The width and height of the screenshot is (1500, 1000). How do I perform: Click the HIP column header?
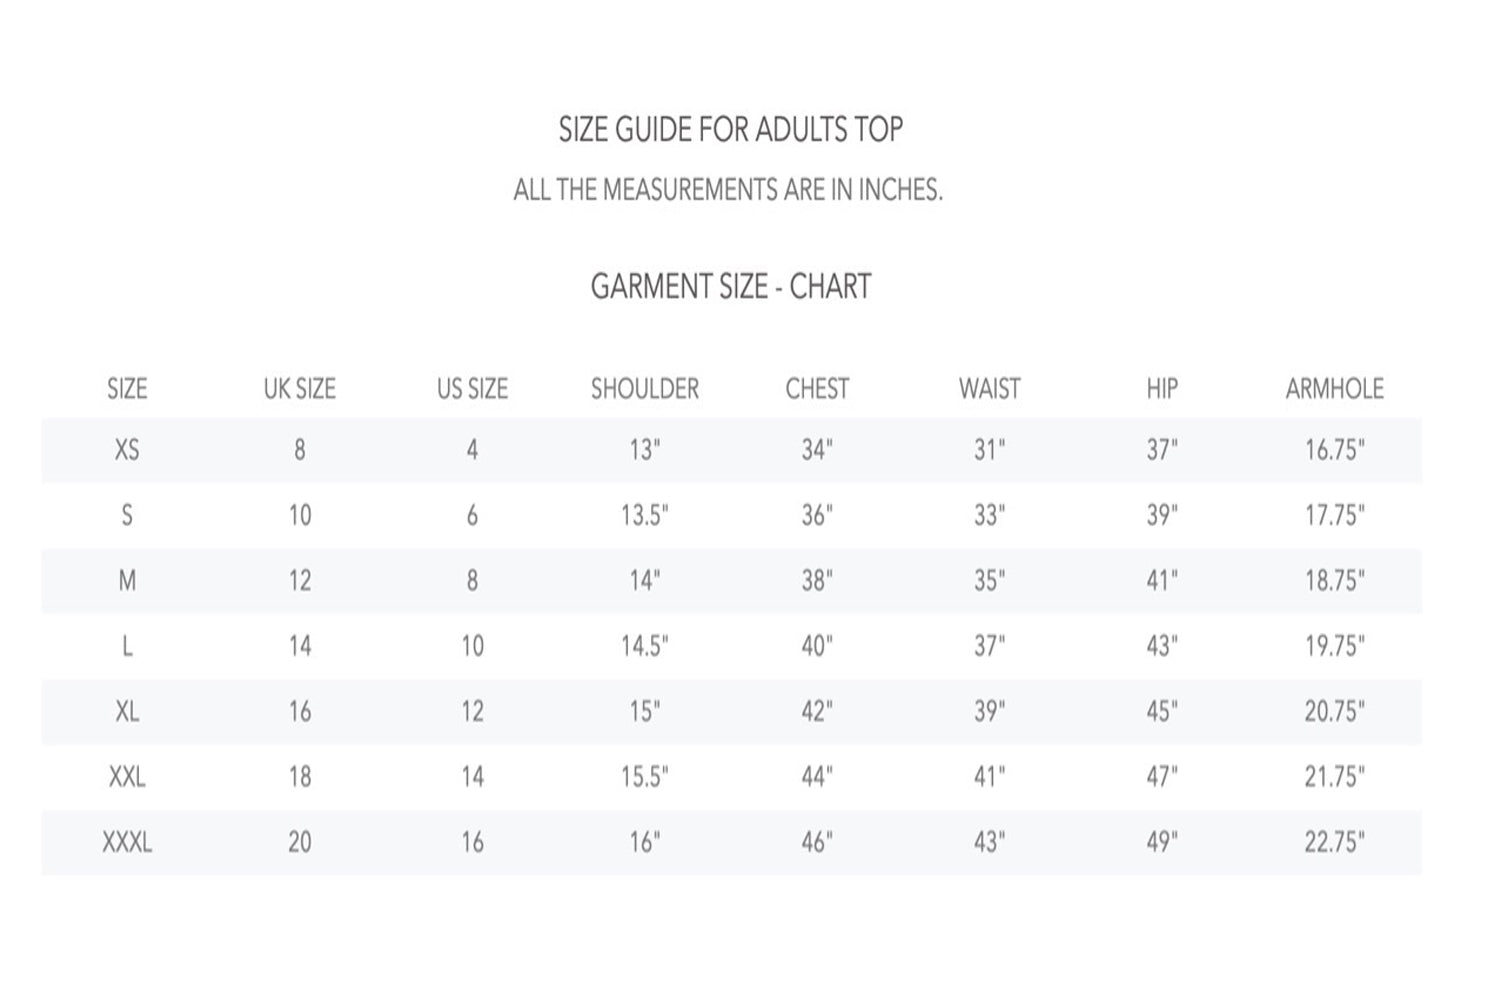click(1162, 388)
